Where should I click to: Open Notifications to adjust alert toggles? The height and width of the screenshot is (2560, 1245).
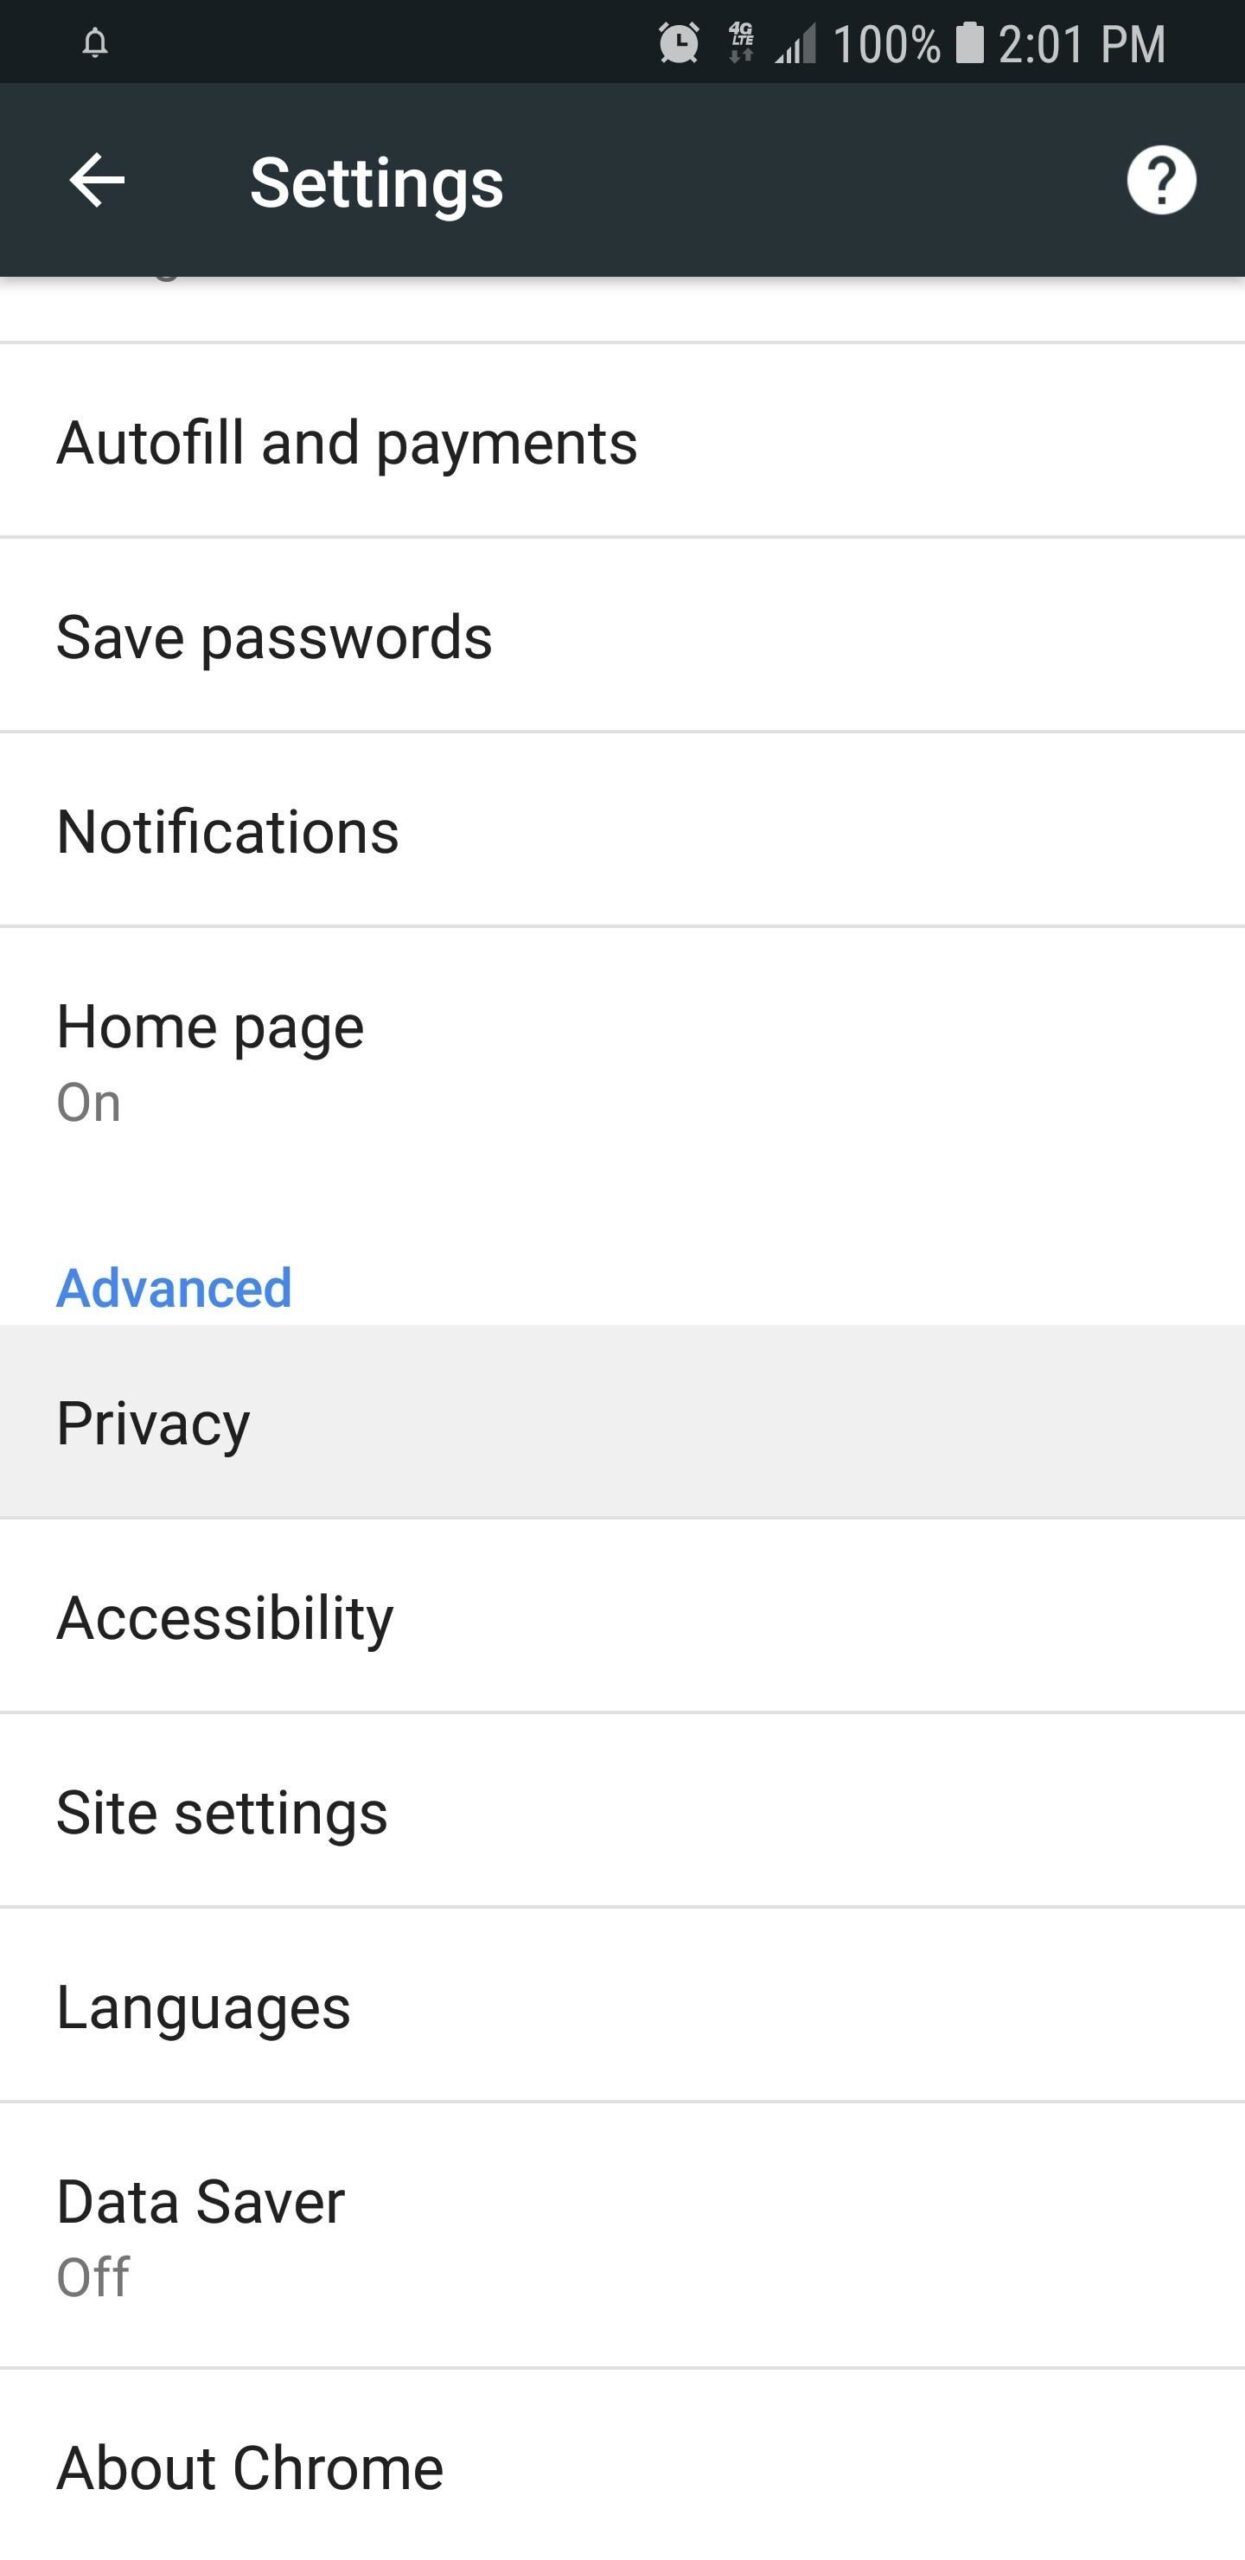point(400,828)
